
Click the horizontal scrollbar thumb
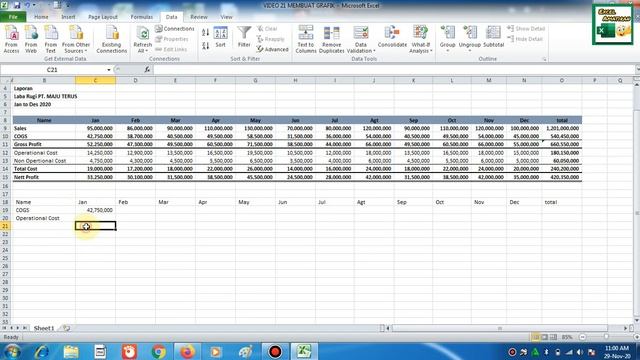(500, 328)
